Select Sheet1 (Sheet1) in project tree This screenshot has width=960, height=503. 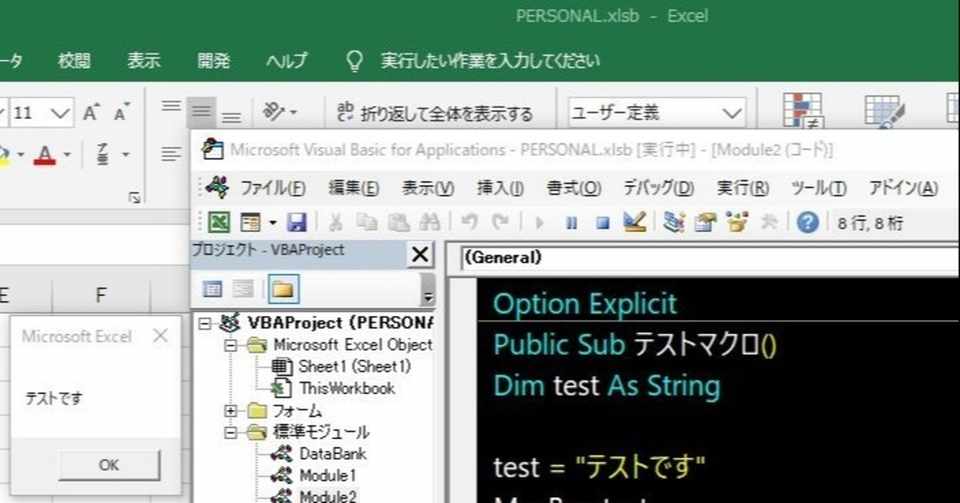pos(354,367)
